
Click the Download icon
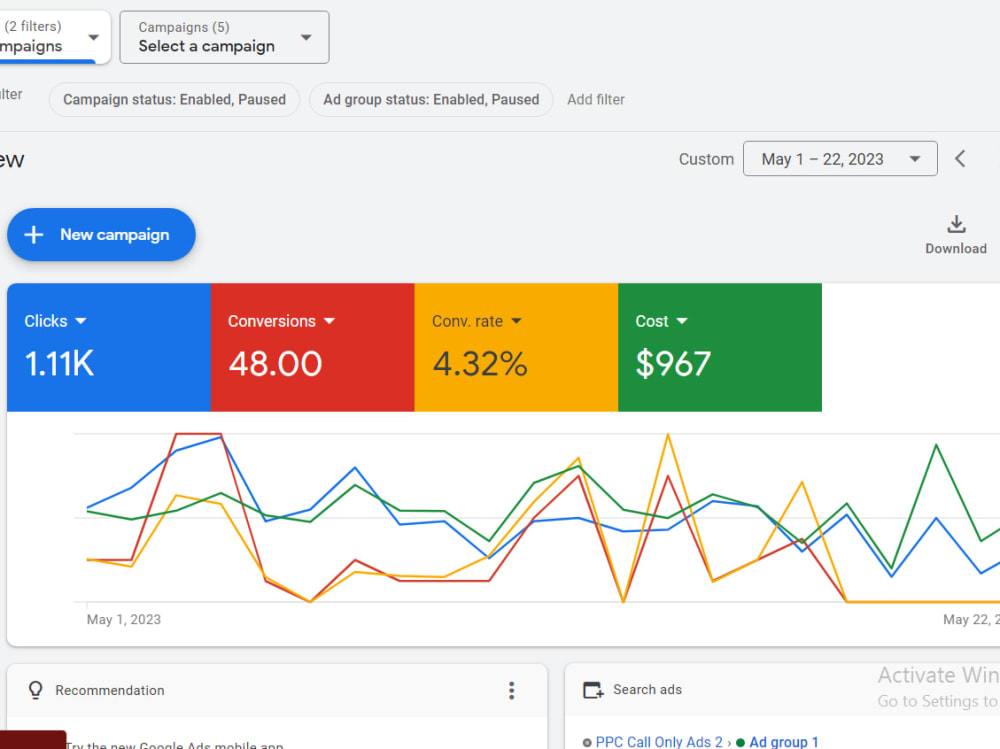(955, 224)
